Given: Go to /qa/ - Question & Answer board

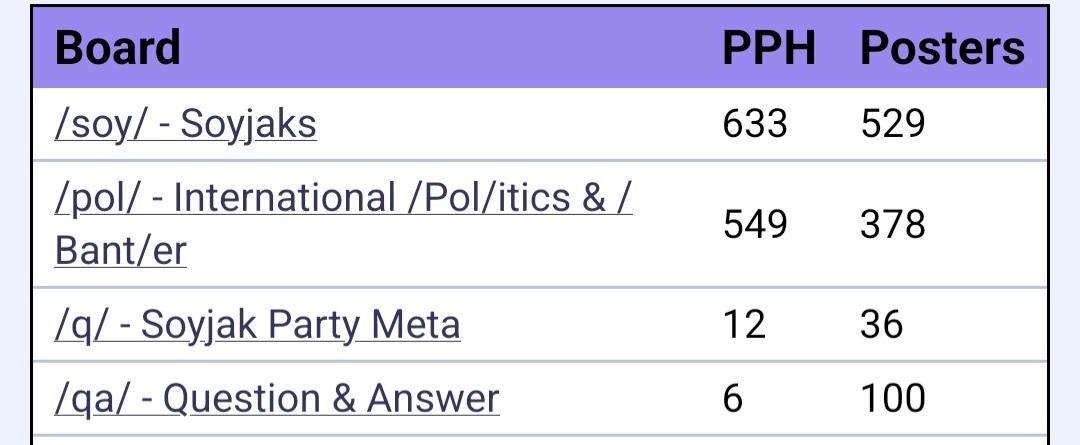Looking at the screenshot, I should tap(277, 399).
